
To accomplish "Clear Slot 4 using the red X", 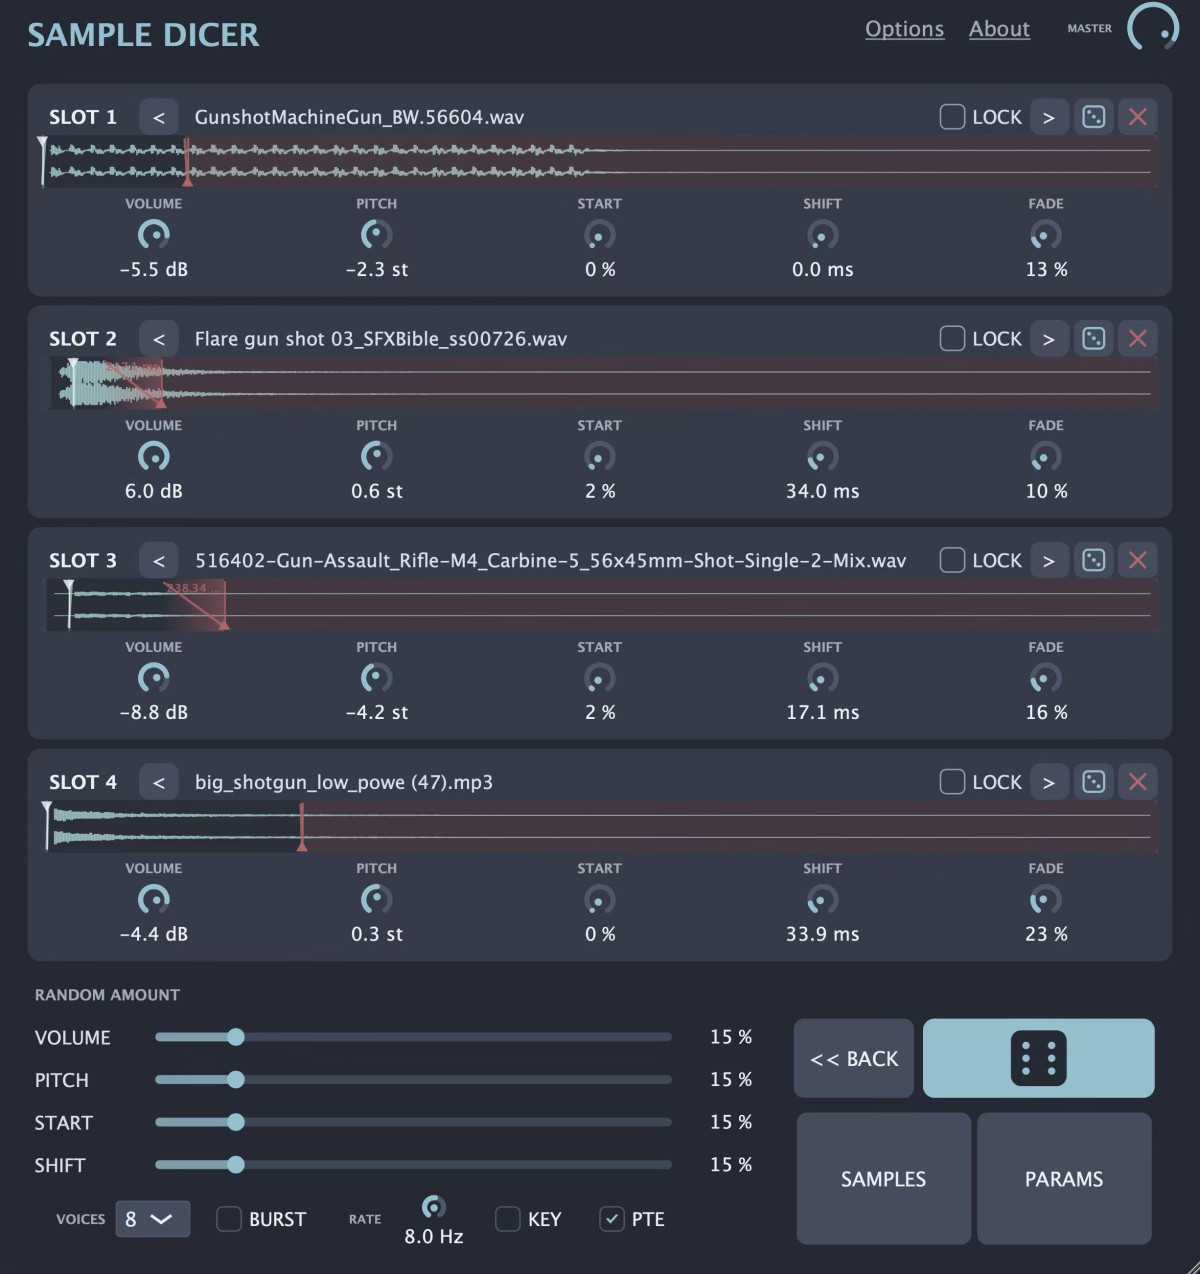I will click(1137, 782).
